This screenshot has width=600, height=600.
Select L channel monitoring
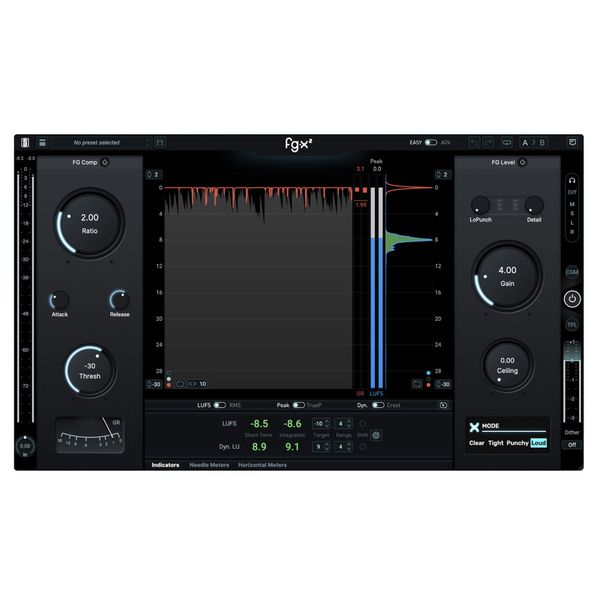(572, 223)
